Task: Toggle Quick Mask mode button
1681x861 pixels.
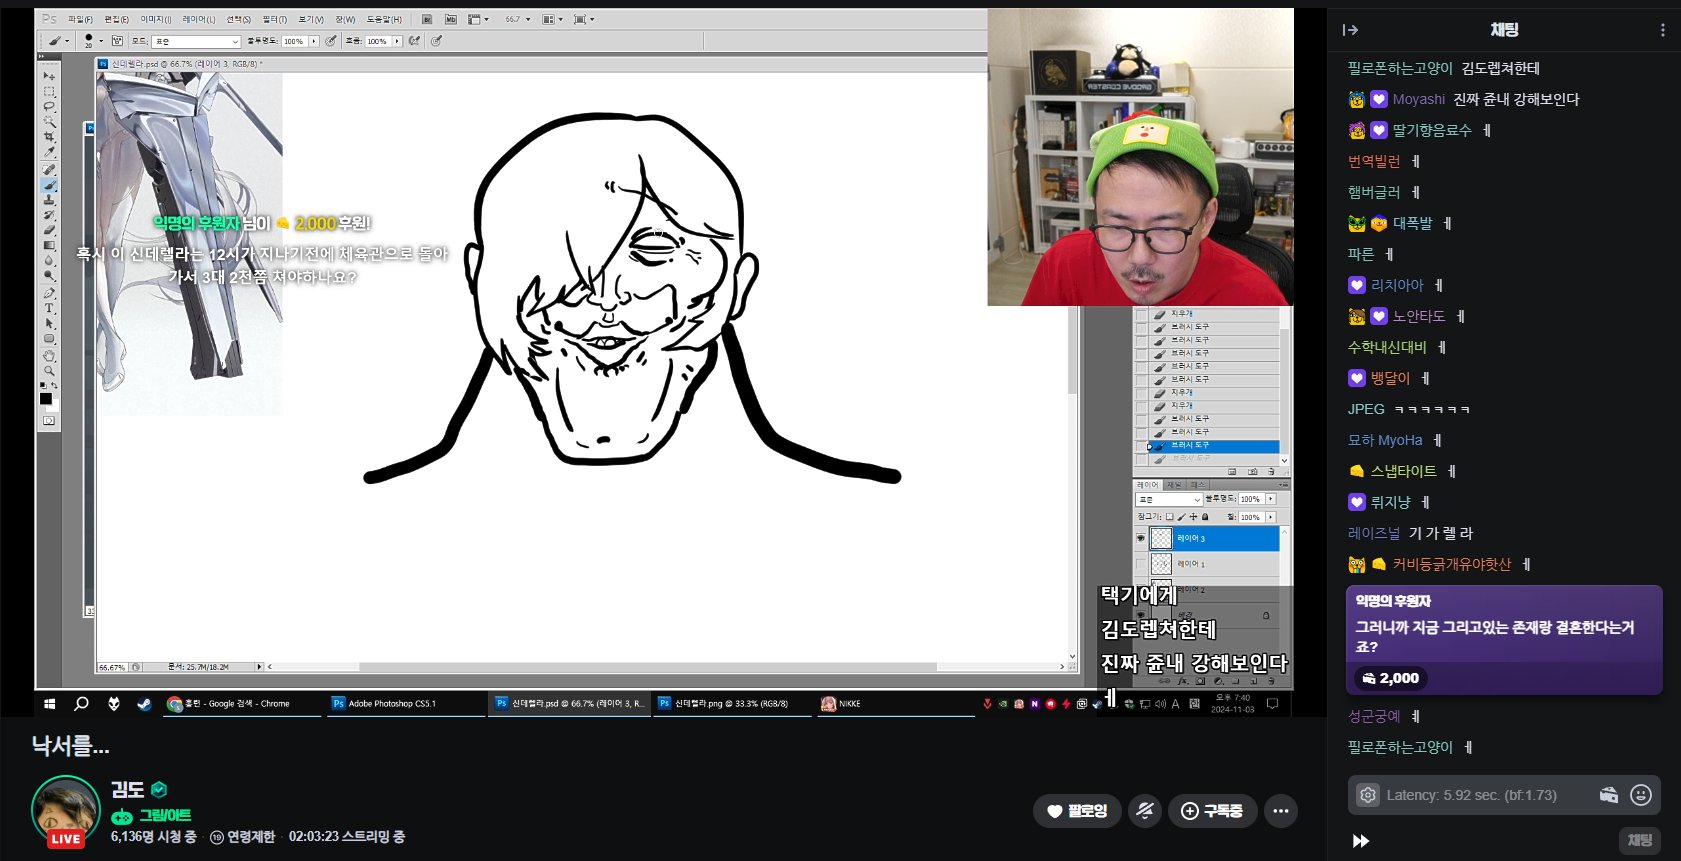Action: pyautogui.click(x=49, y=421)
